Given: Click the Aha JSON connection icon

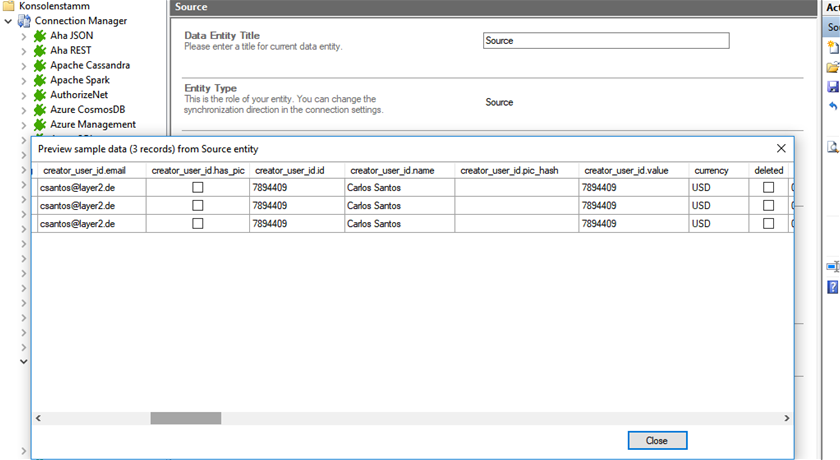Looking at the screenshot, I should (40, 36).
